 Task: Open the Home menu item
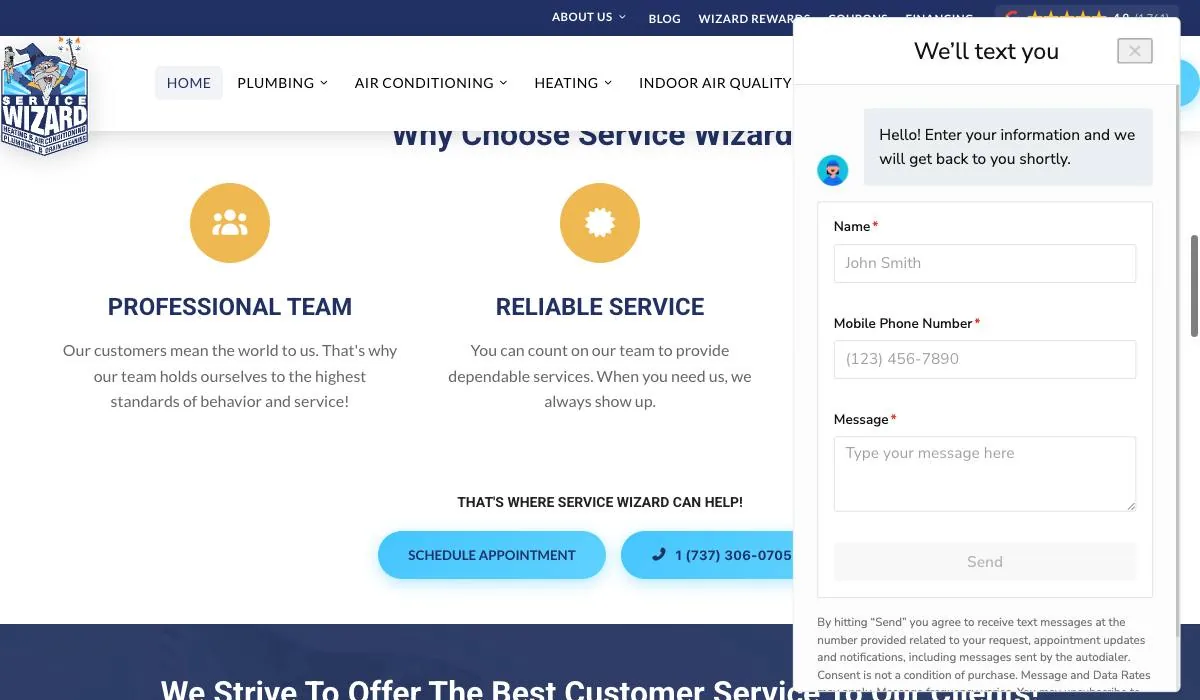(x=189, y=83)
